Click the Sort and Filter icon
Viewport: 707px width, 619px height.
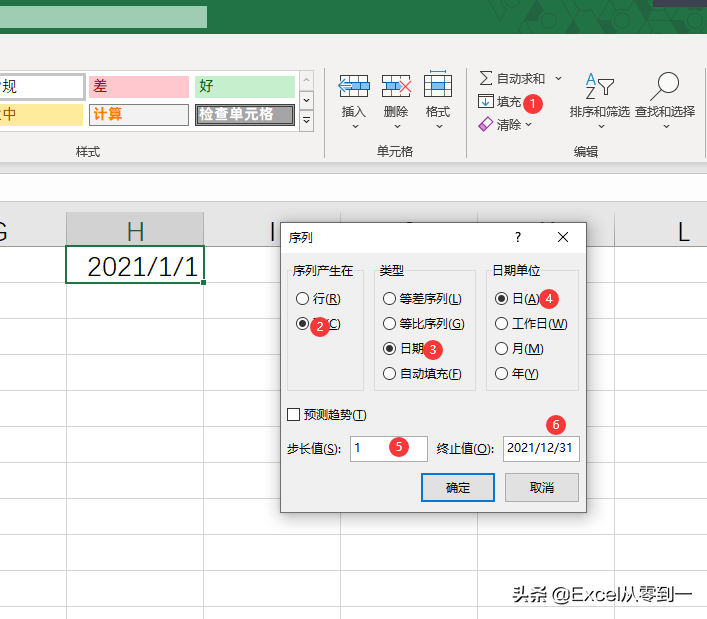[x=600, y=86]
